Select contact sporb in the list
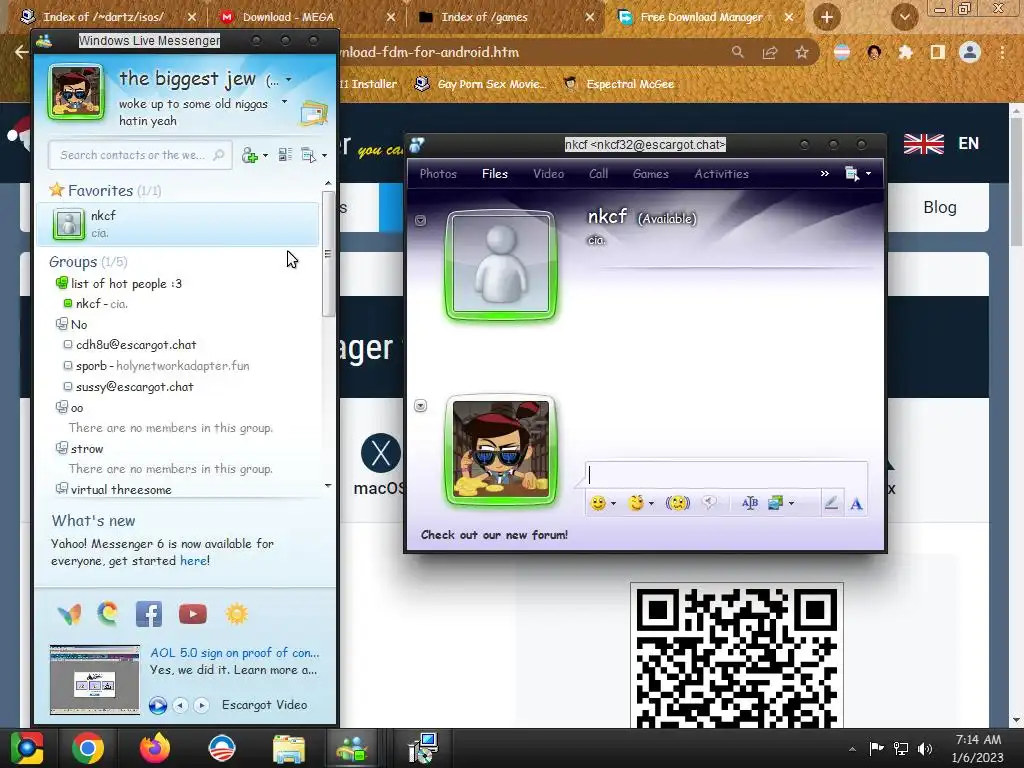Screen dimensions: 1024x768 coord(157,366)
